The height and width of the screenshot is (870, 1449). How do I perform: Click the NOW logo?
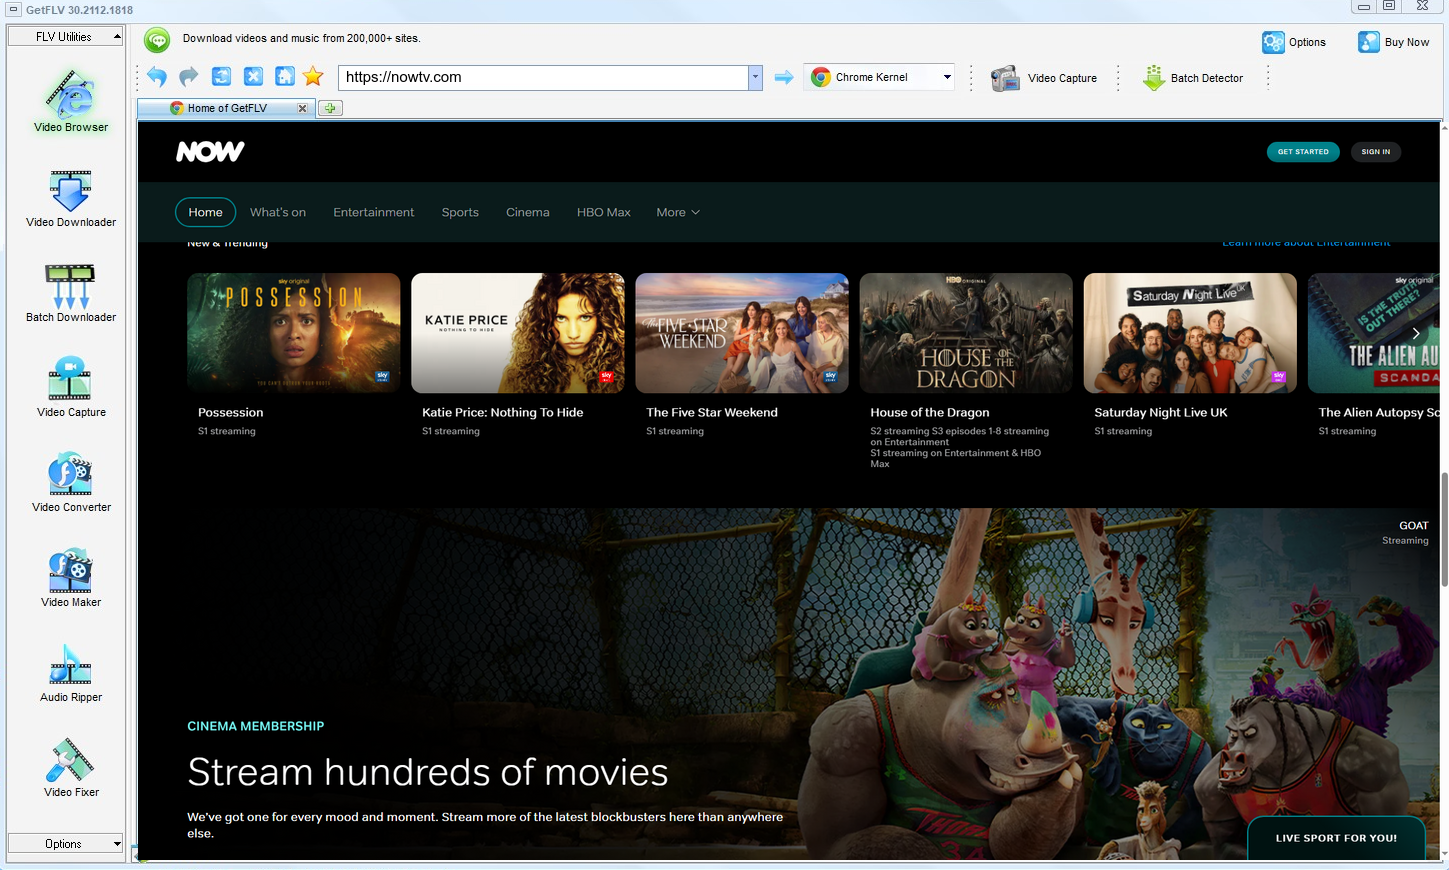(210, 151)
